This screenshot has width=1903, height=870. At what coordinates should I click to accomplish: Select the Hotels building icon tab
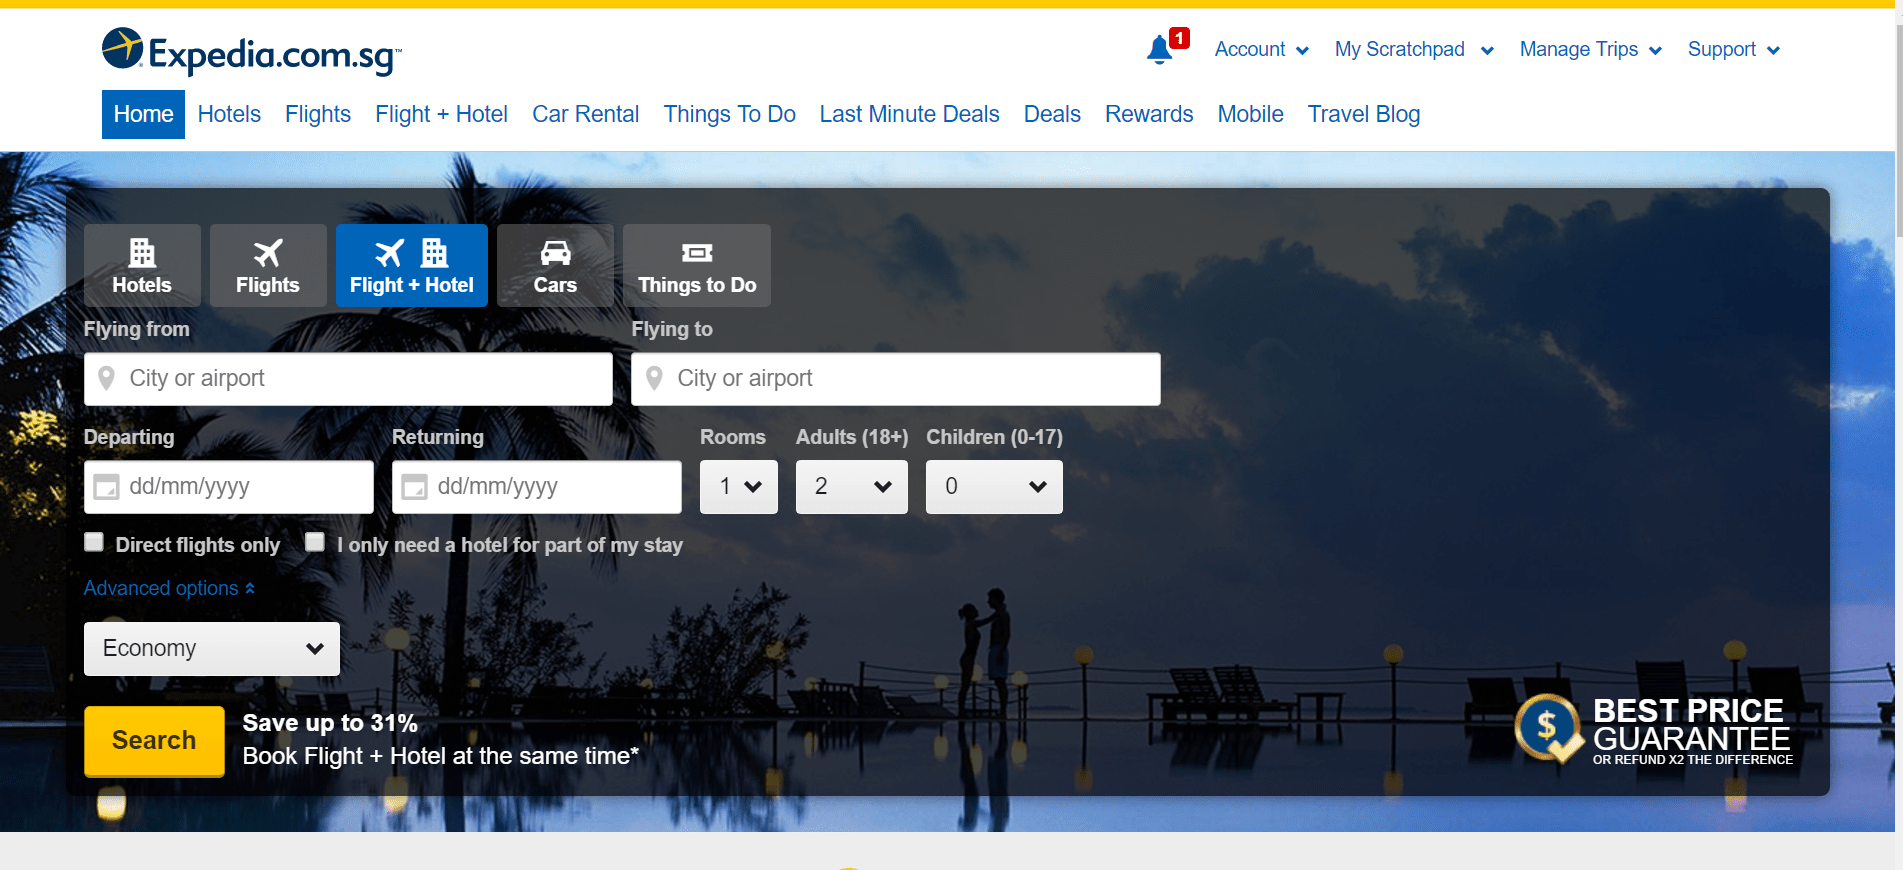click(x=142, y=265)
